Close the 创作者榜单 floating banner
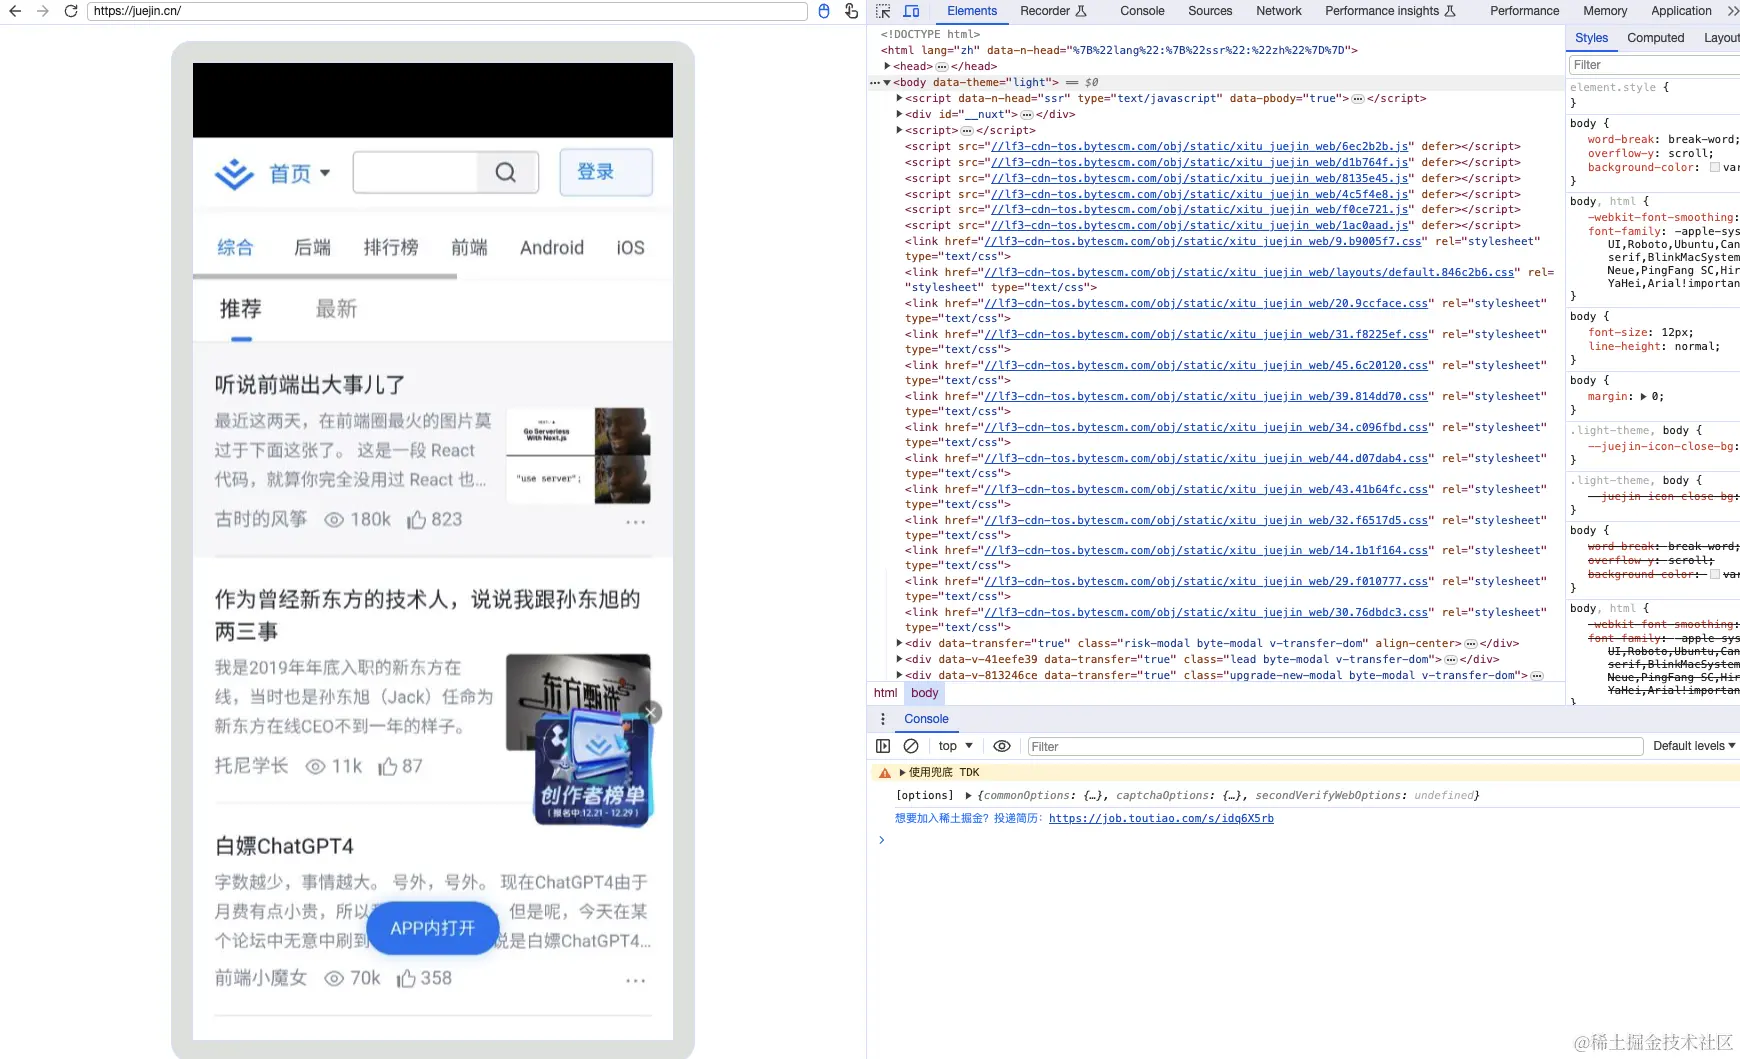This screenshot has width=1740, height=1059. [x=651, y=712]
